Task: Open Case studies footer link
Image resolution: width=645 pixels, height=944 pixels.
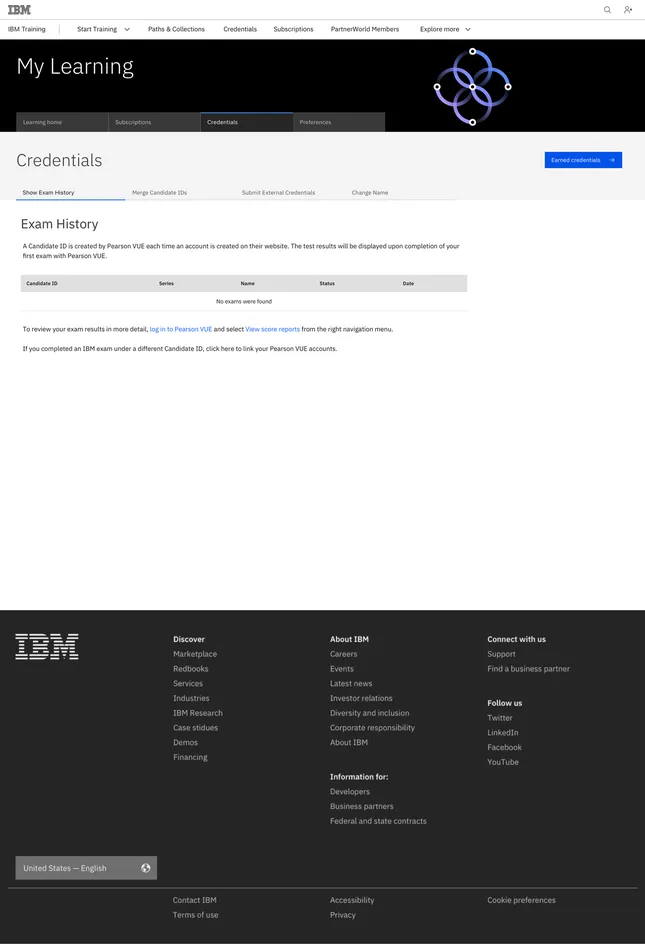Action: point(196,728)
